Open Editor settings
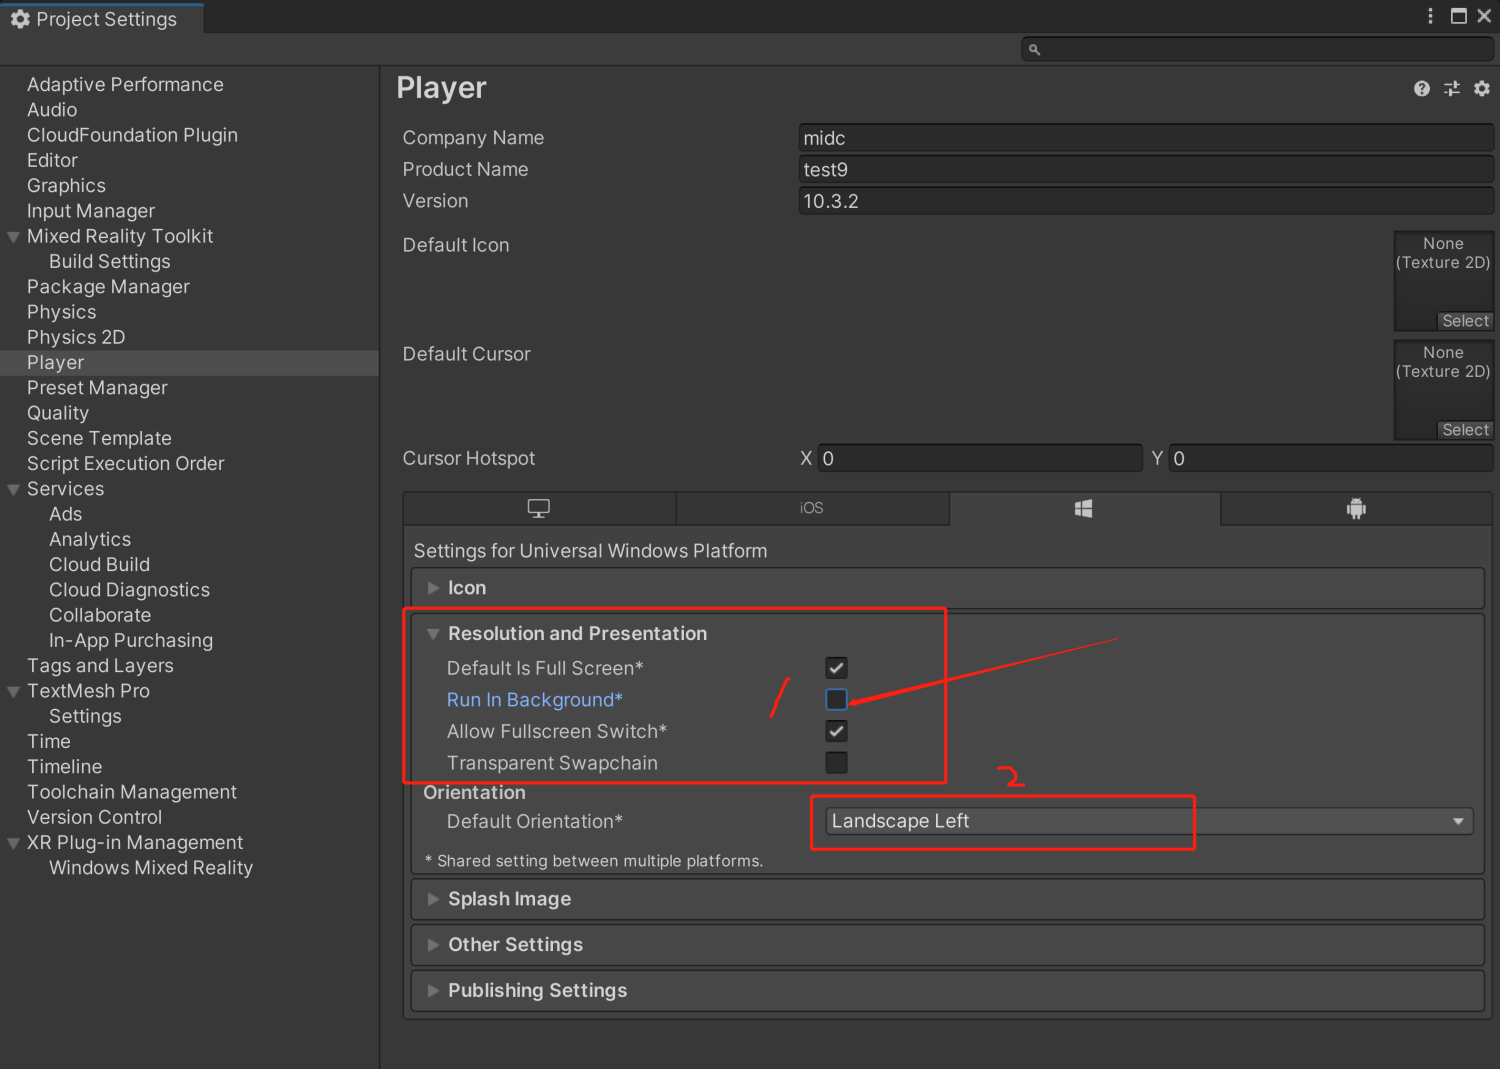The height and width of the screenshot is (1069, 1500). click(x=52, y=160)
